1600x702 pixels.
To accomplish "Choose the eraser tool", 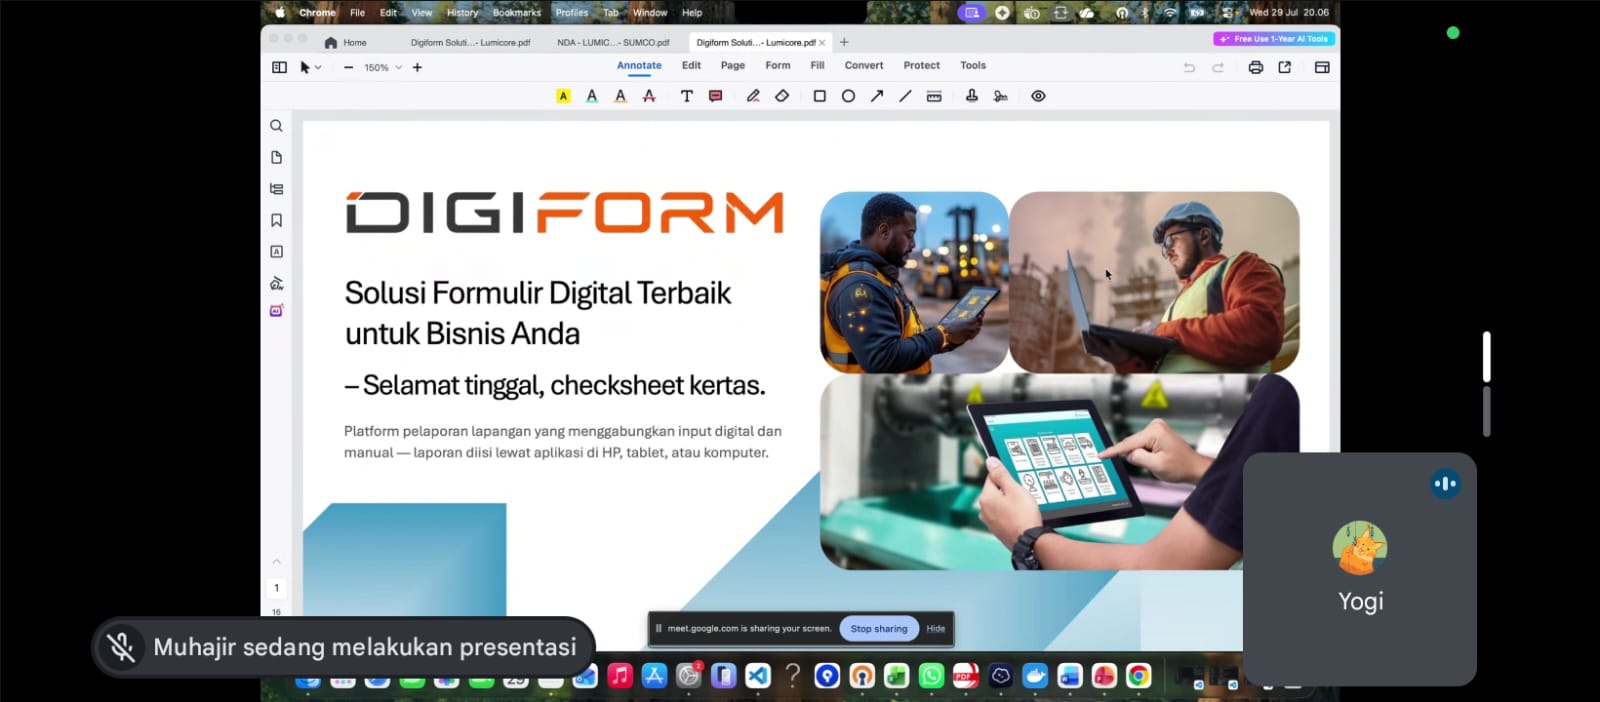I will coord(782,96).
